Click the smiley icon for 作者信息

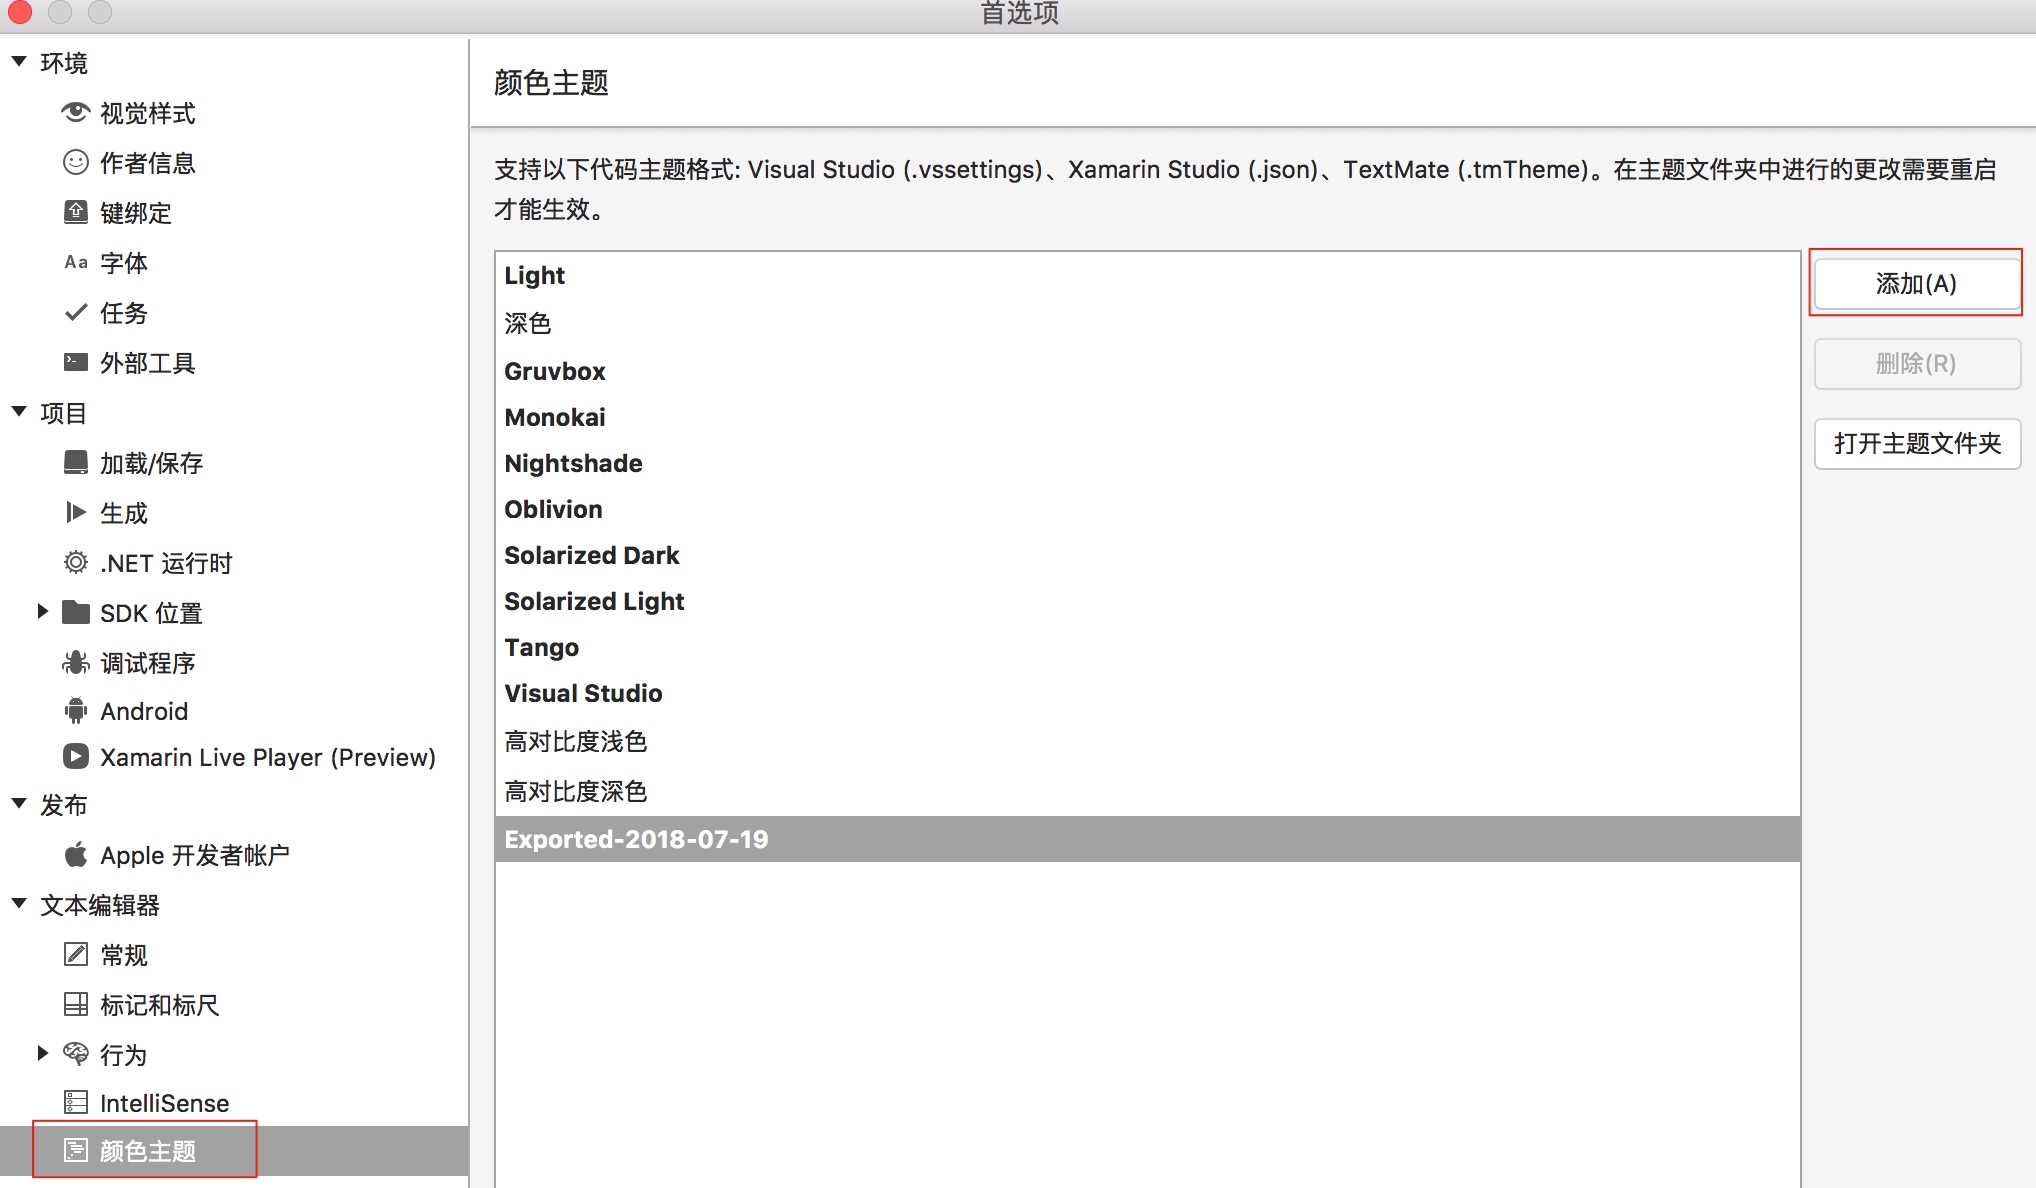point(76,162)
